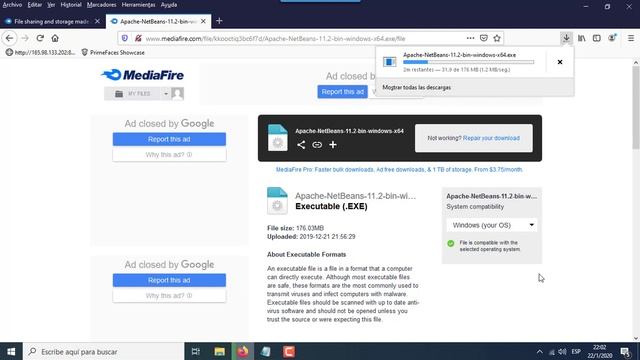Expand the MY FILES dropdown

pos(166,94)
